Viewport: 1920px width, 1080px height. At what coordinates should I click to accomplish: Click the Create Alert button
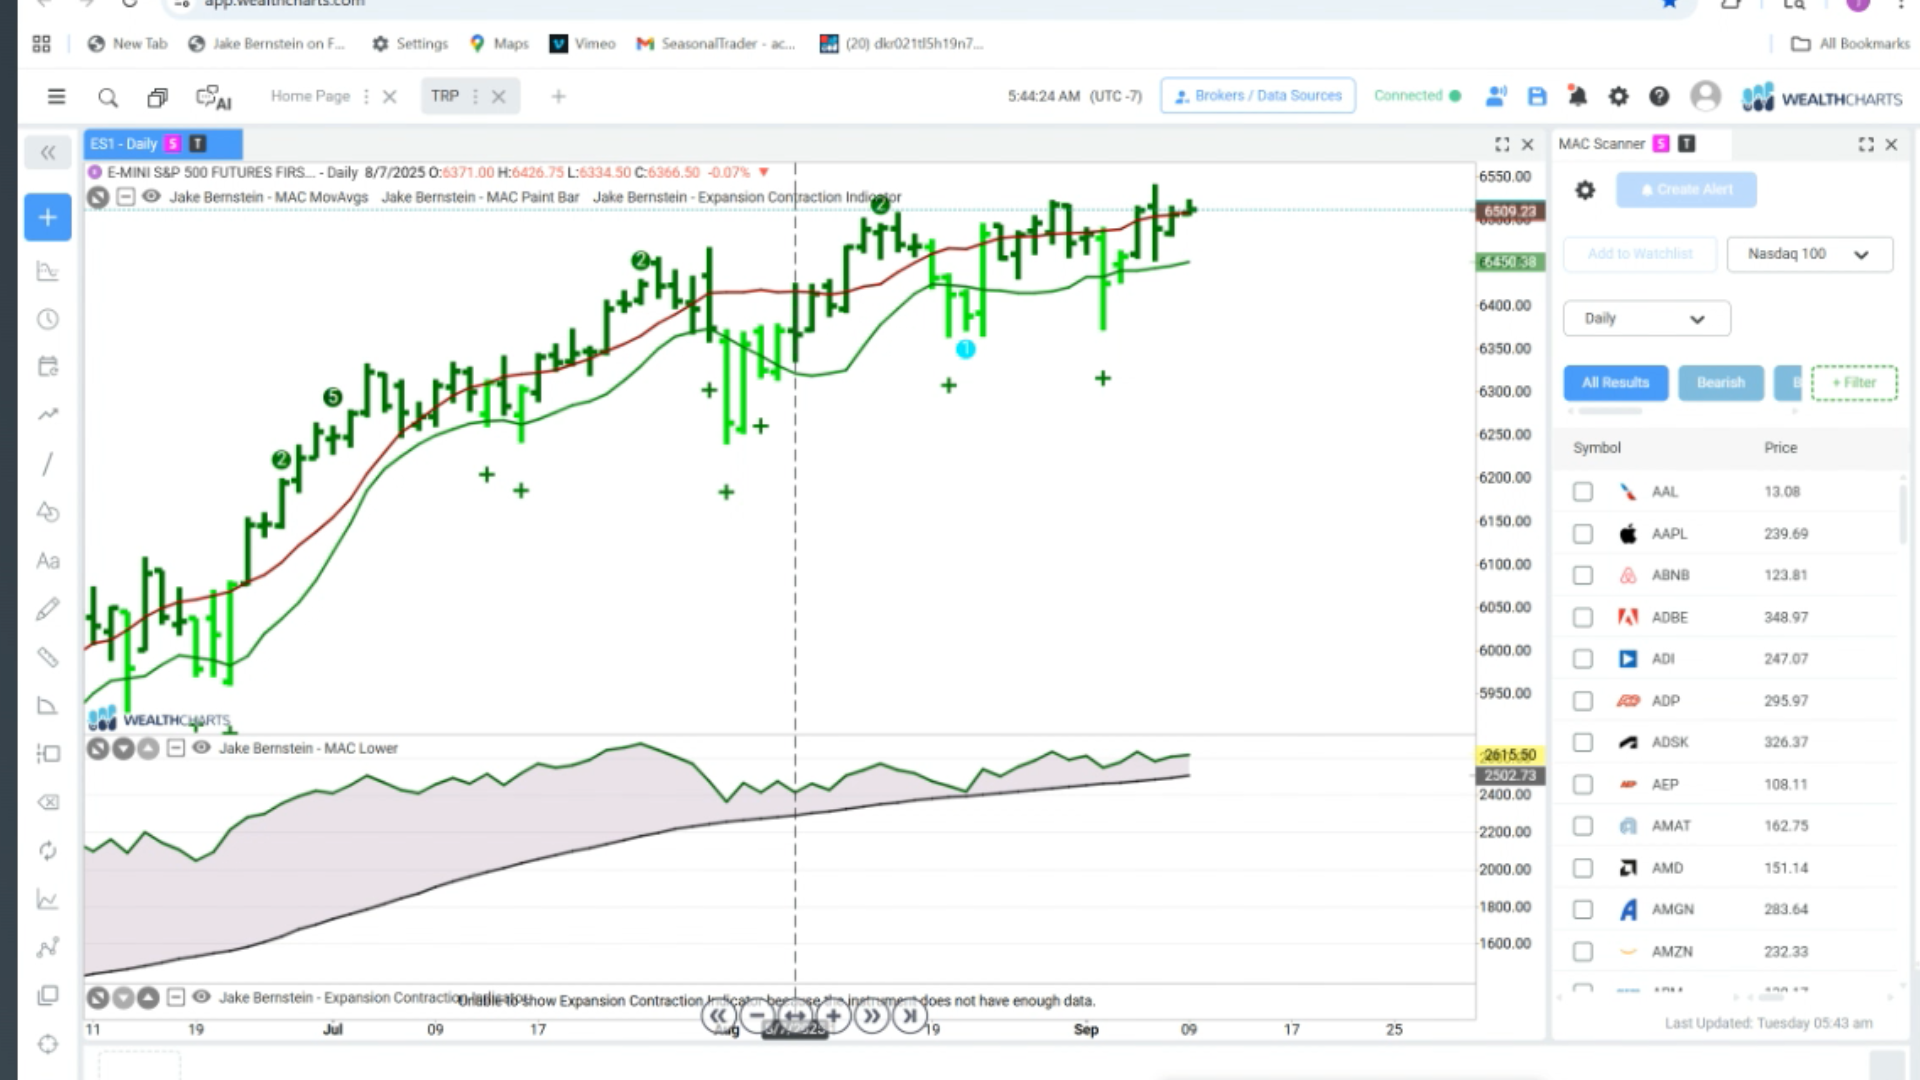pyautogui.click(x=1686, y=190)
